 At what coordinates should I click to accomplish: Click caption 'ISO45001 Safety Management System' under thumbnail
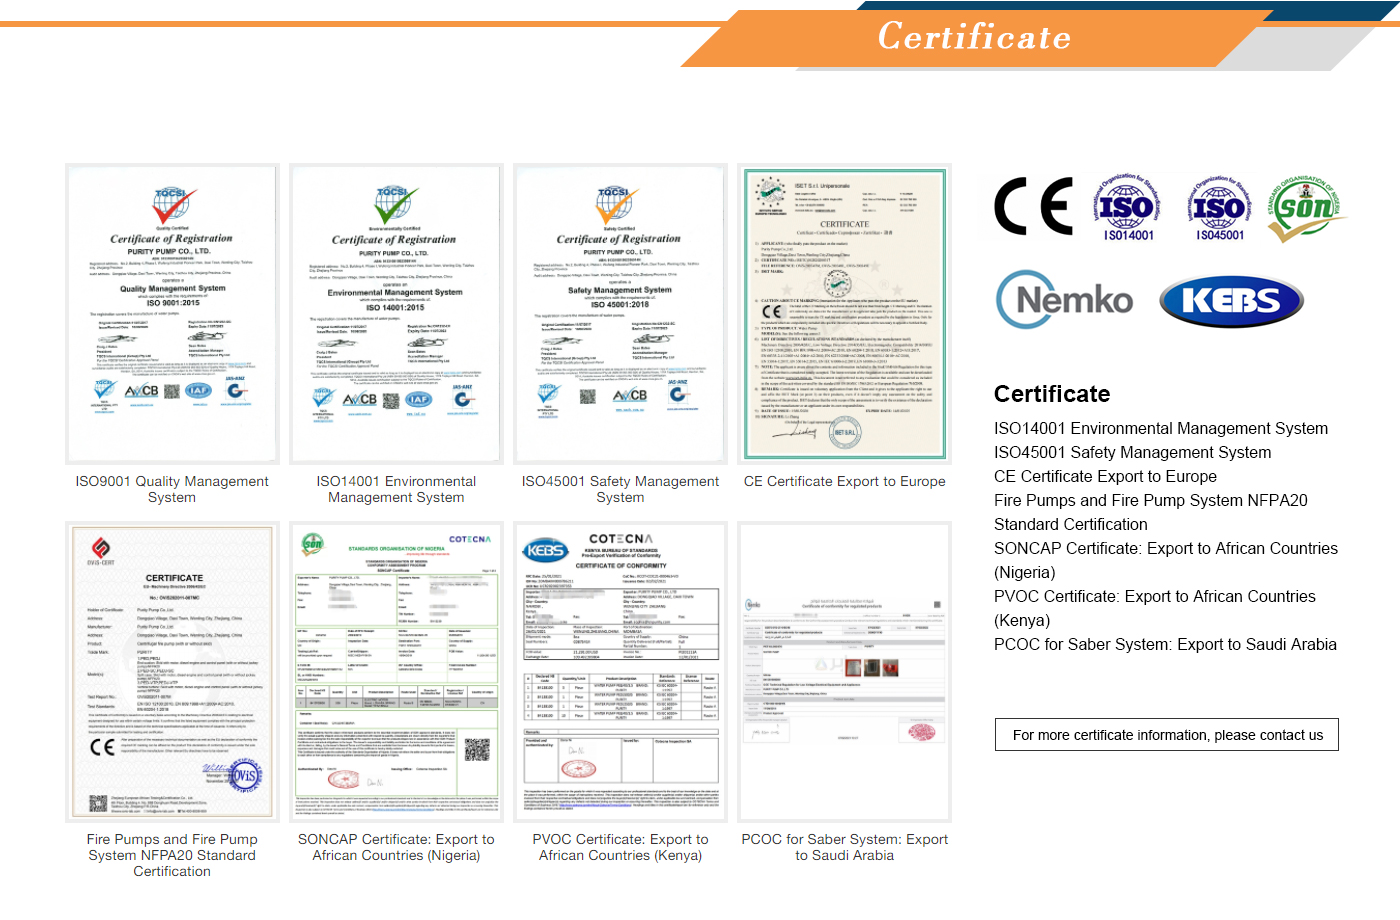tap(620, 489)
